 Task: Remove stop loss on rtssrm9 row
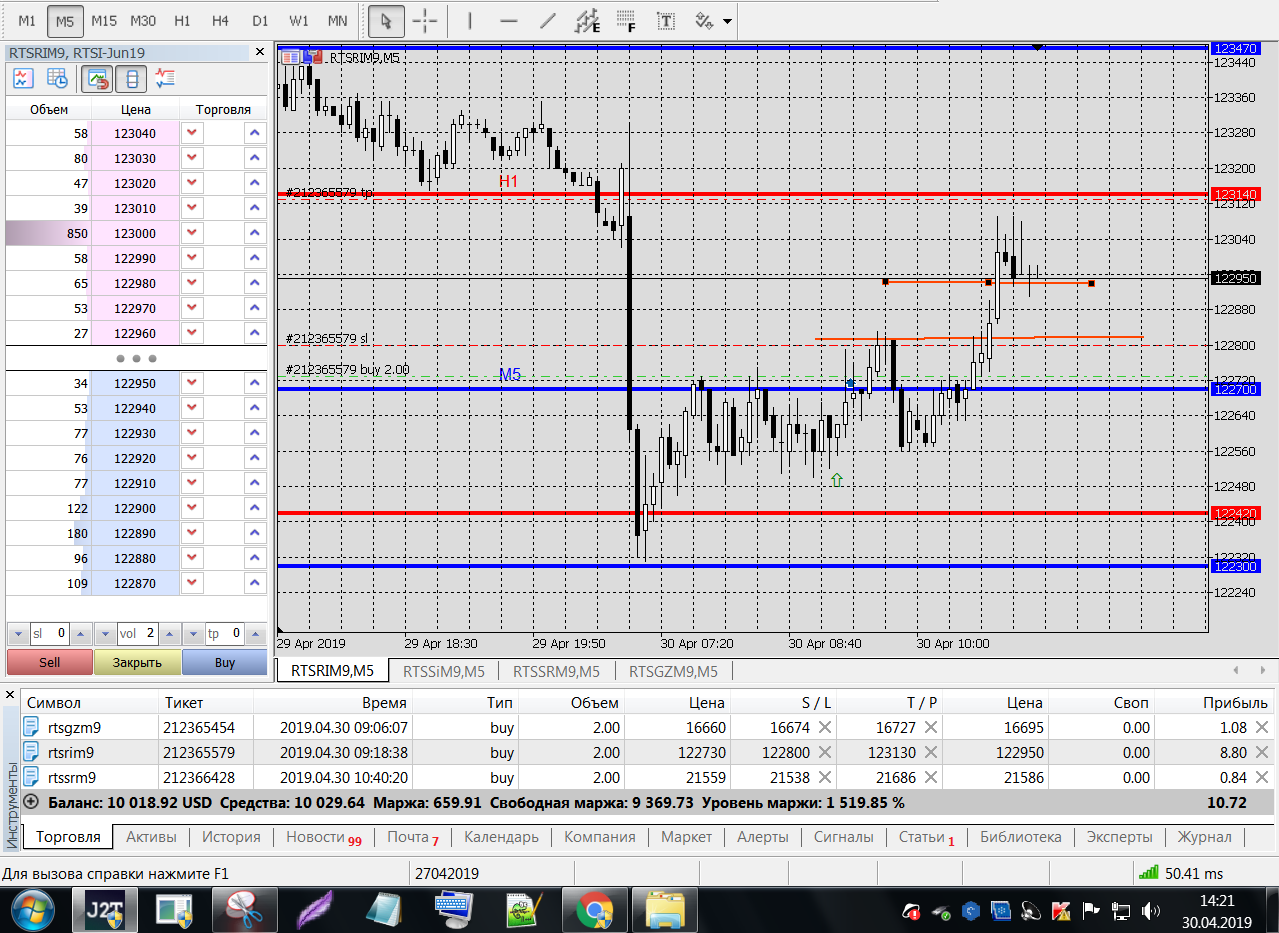click(x=825, y=777)
